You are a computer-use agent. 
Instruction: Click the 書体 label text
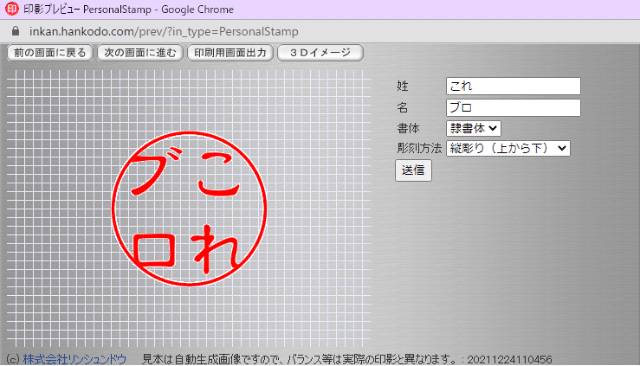[x=408, y=128]
